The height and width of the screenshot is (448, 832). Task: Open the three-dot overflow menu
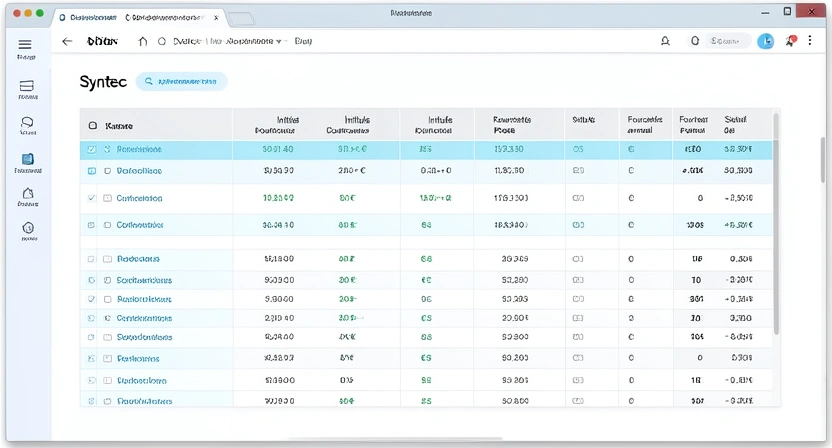(x=810, y=41)
